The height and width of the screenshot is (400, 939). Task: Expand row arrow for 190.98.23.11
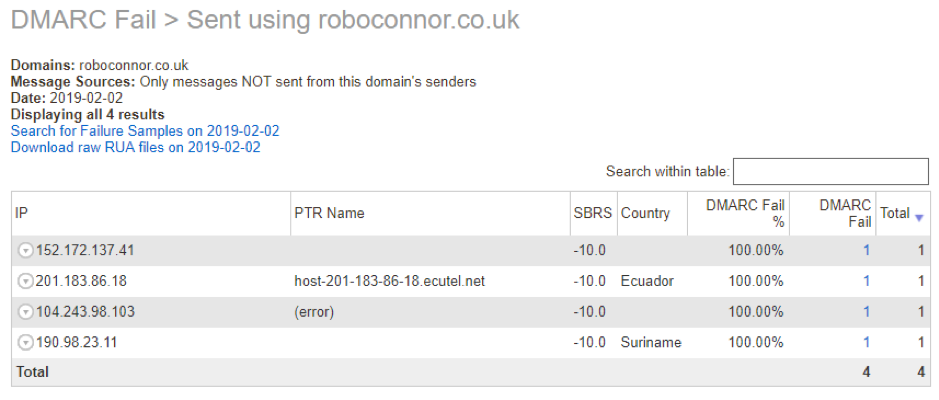[x=25, y=343]
